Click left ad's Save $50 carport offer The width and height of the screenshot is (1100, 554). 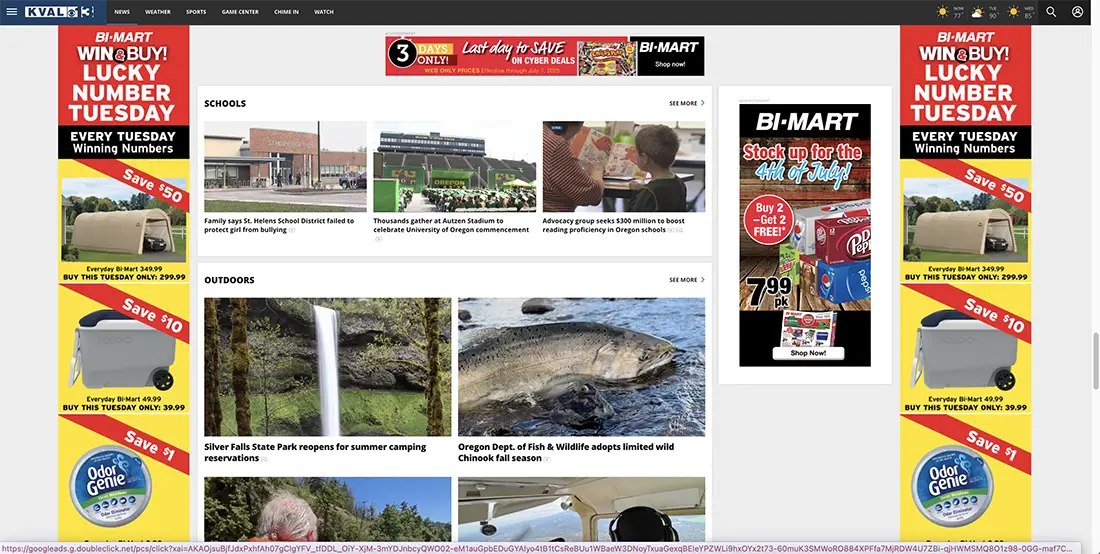tap(123, 221)
